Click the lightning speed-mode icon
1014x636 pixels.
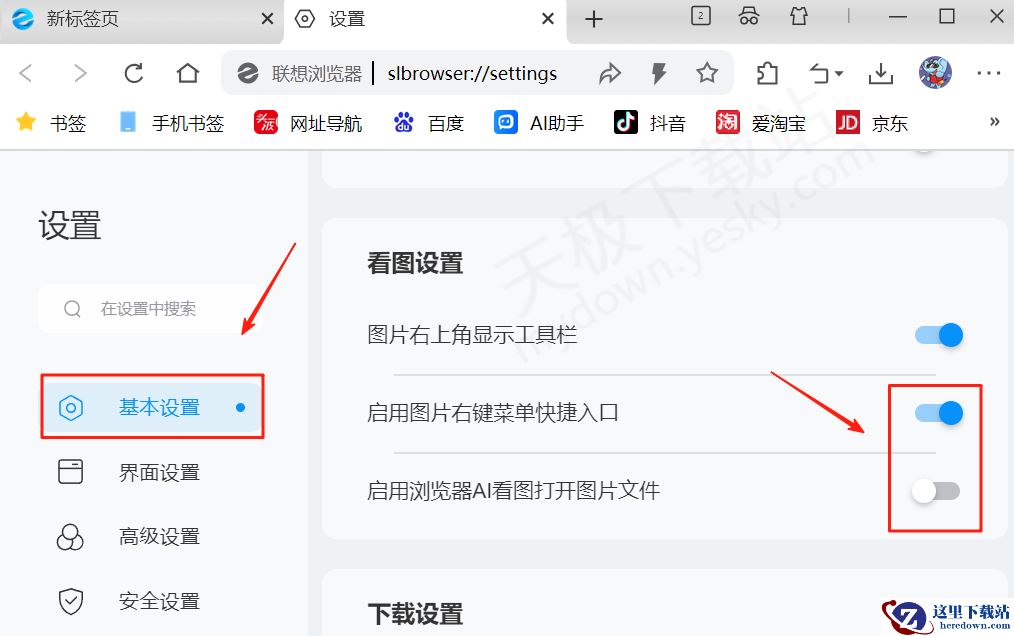point(658,74)
